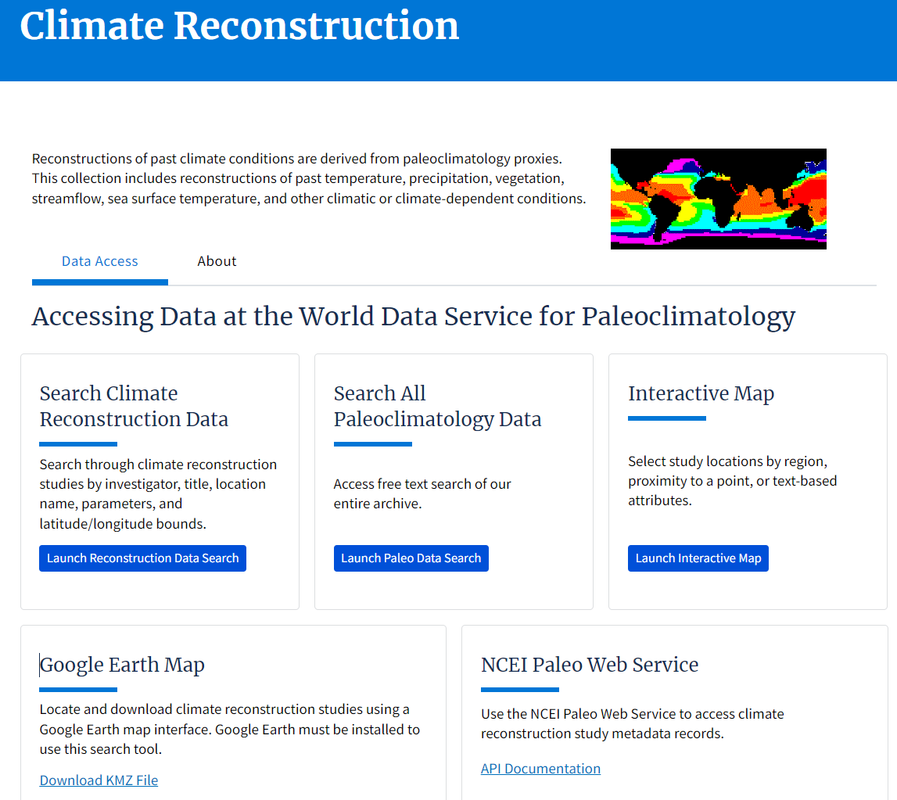Click 'Search through climate reconstruction studies' description
Image resolution: width=897 pixels, height=800 pixels.
(158, 494)
